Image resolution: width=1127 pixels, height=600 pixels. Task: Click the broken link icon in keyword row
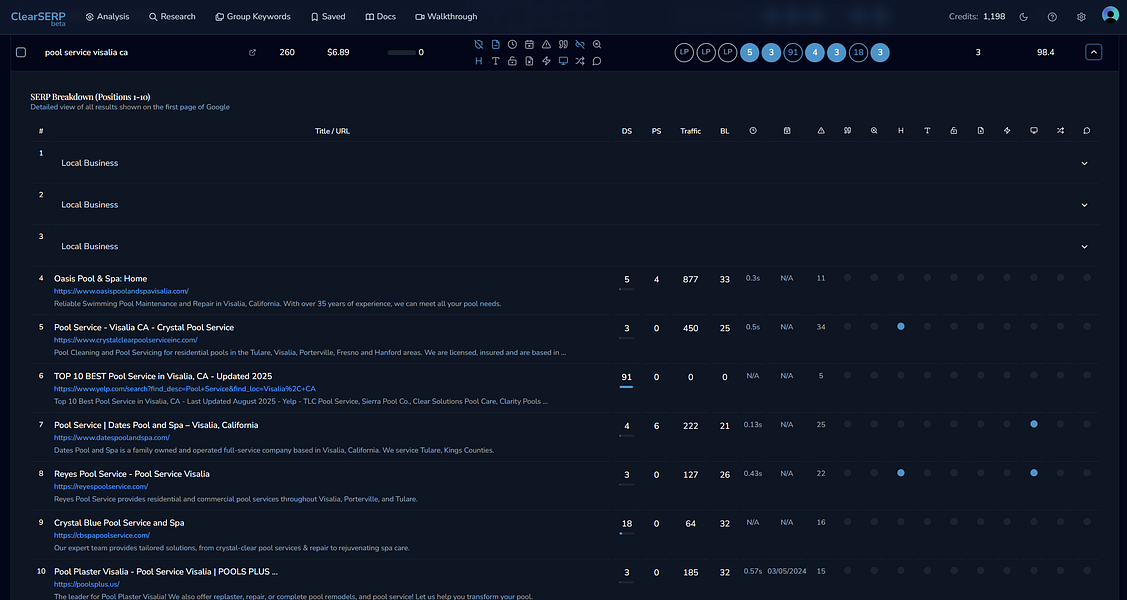[580, 45]
